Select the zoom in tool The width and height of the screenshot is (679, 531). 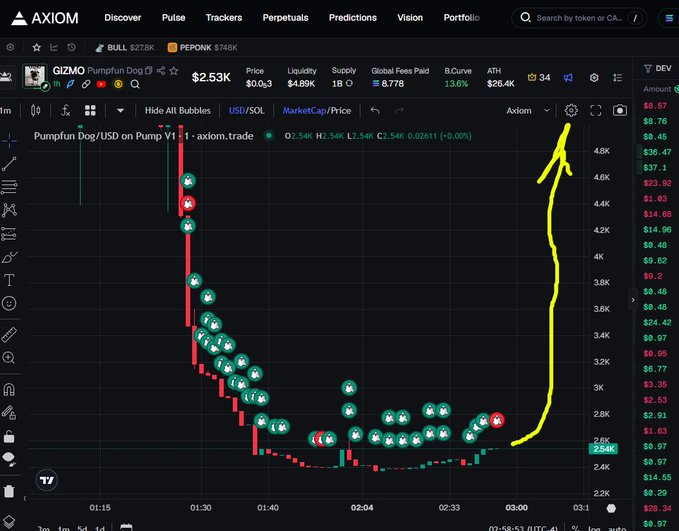click(x=9, y=358)
